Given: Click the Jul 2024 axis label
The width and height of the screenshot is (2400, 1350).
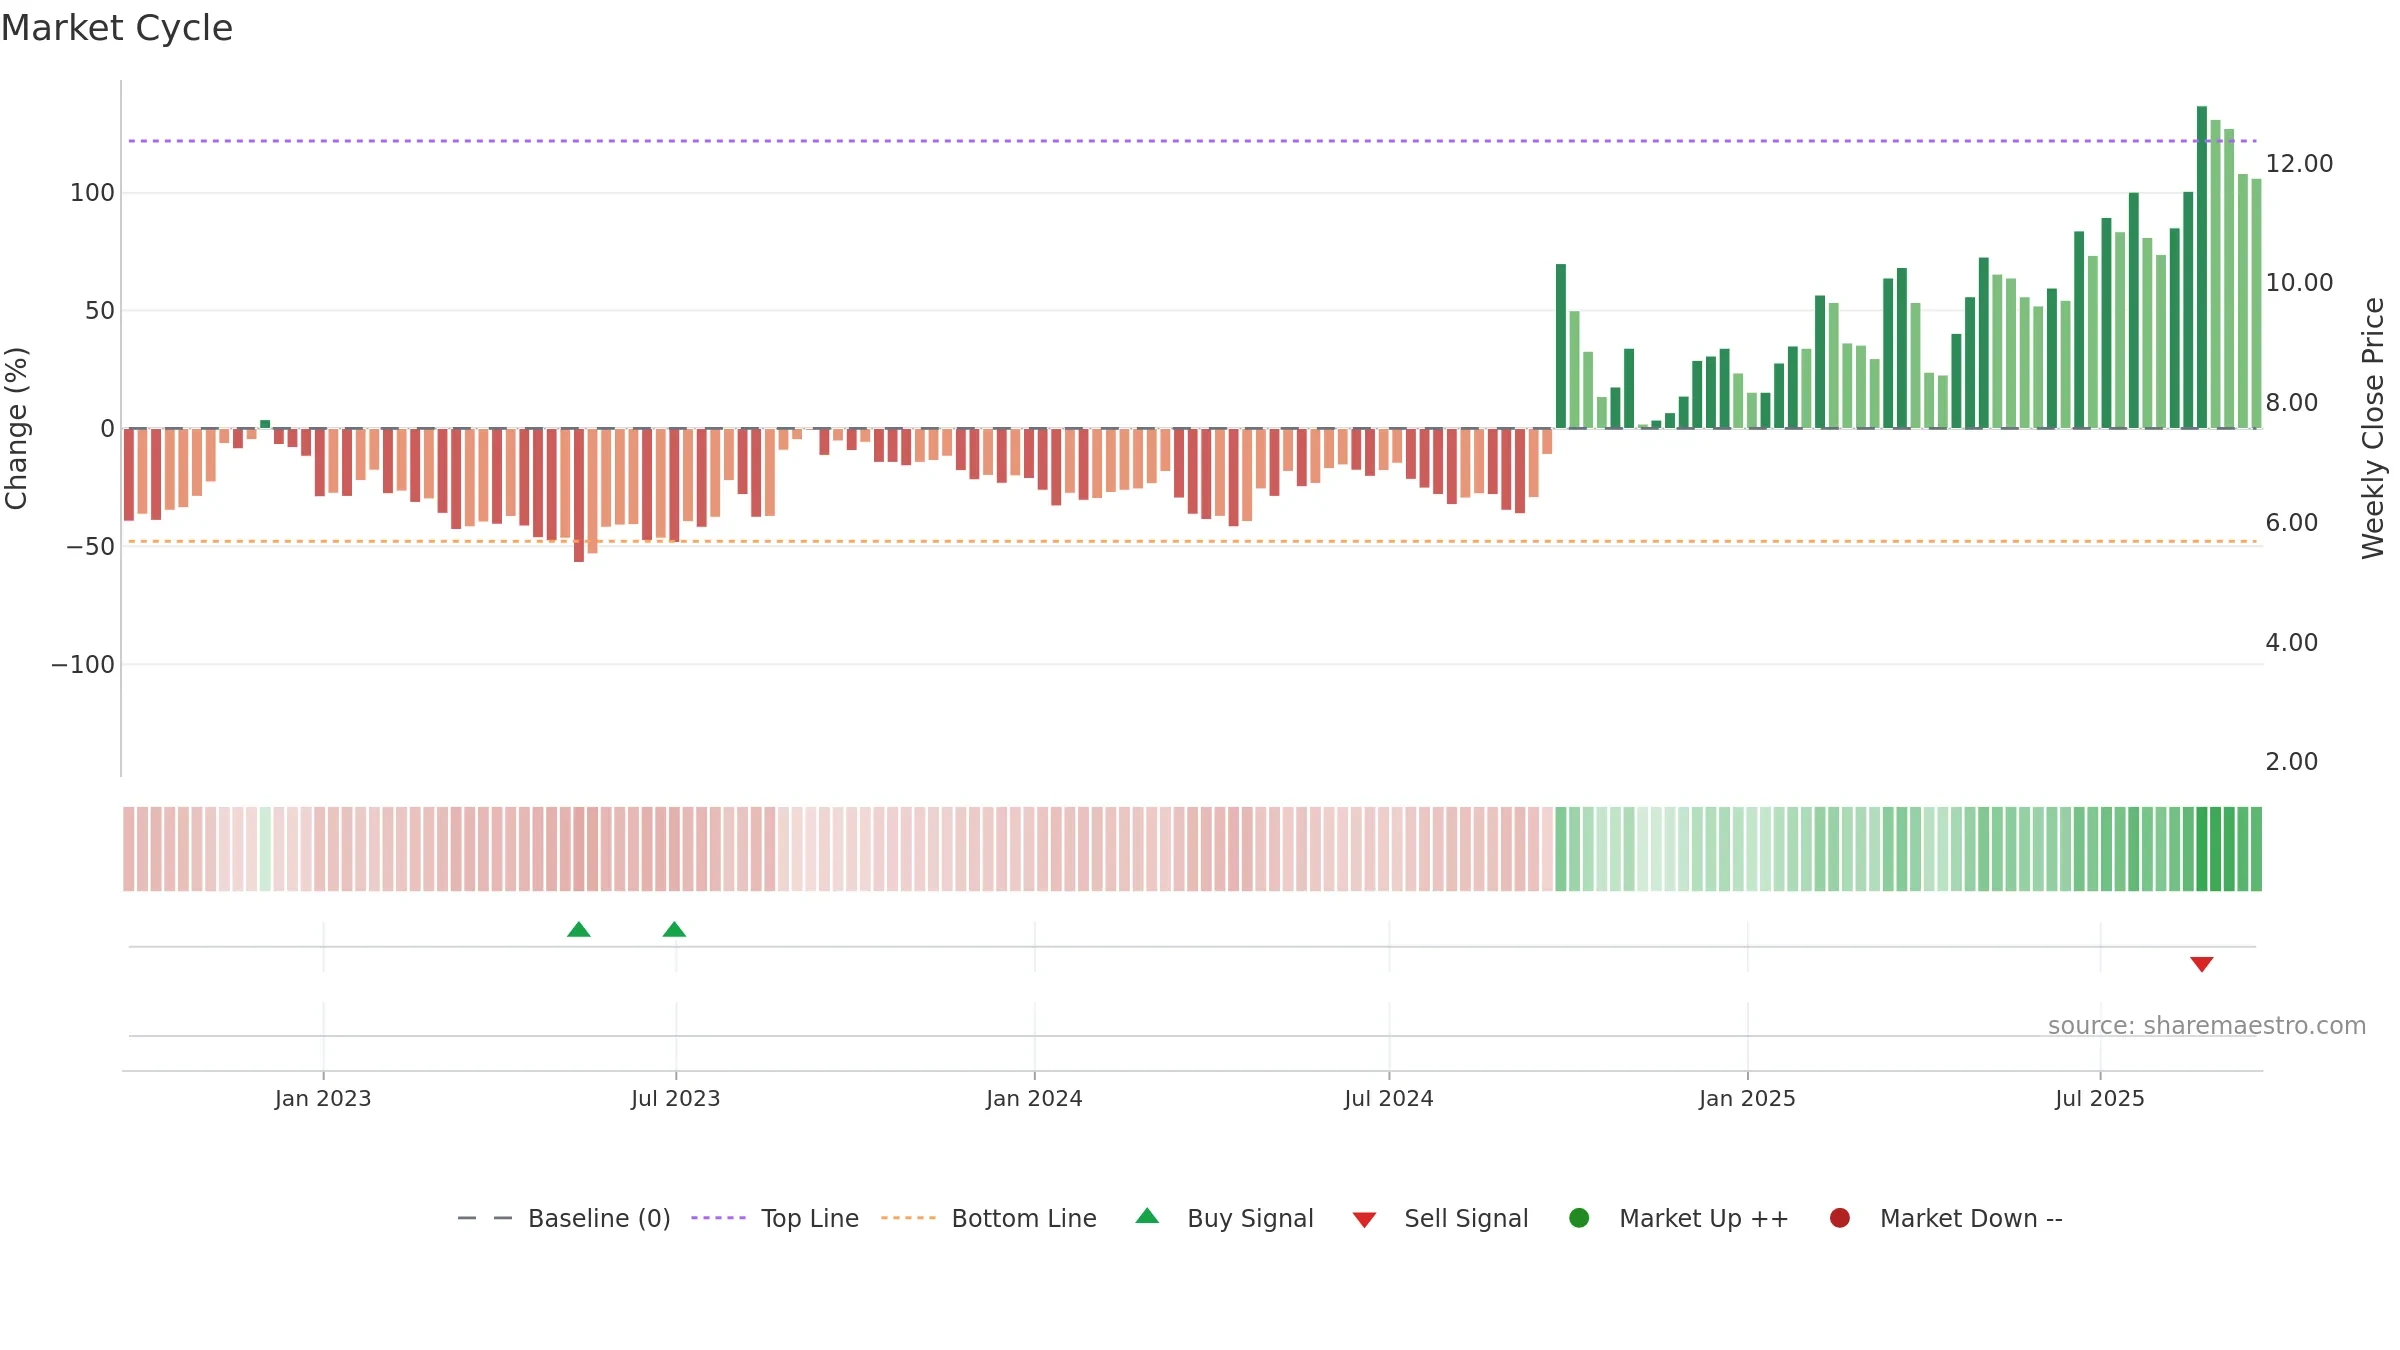Looking at the screenshot, I should coord(1389,1098).
